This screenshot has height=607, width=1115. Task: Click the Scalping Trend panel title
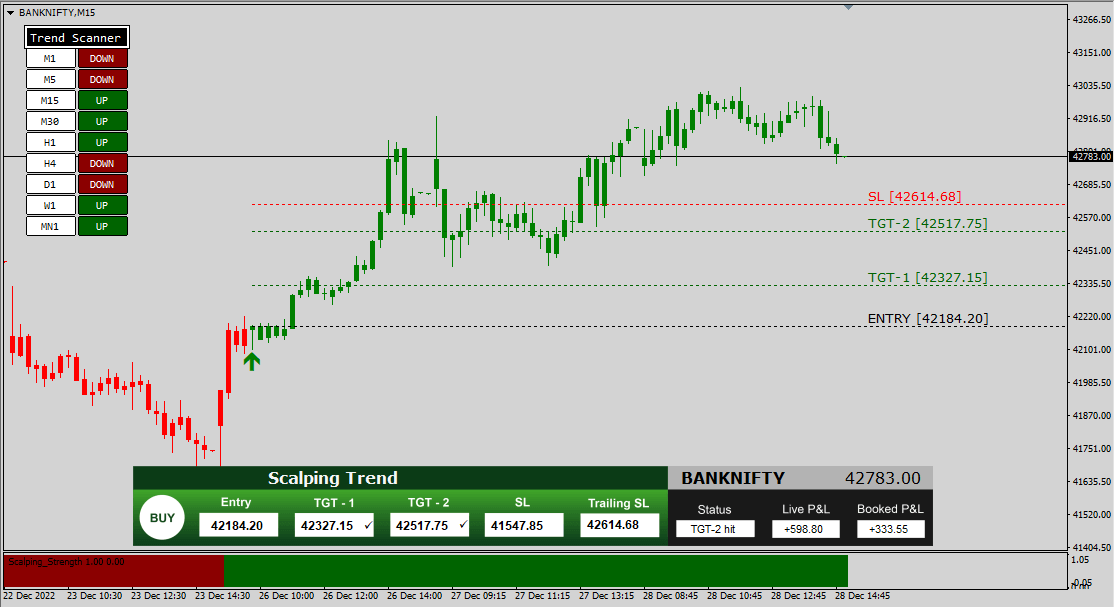[x=333, y=478]
